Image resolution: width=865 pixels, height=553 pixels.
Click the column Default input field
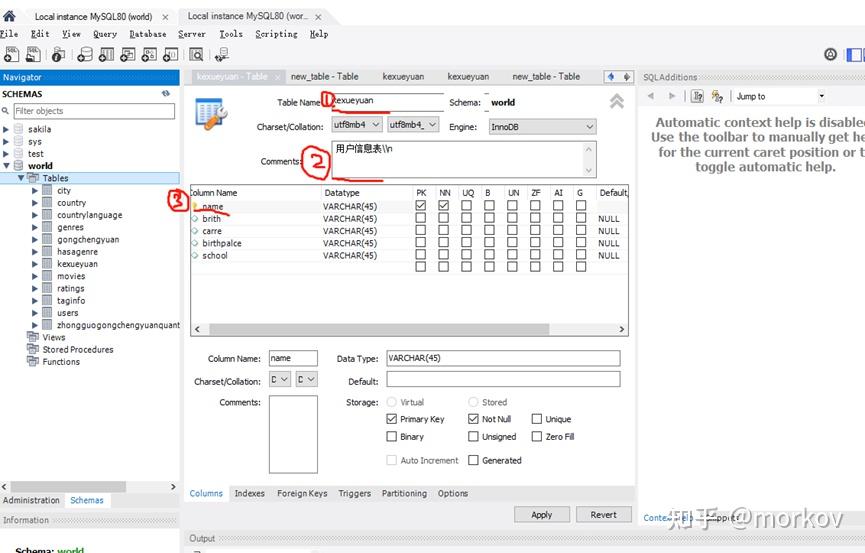click(x=503, y=379)
